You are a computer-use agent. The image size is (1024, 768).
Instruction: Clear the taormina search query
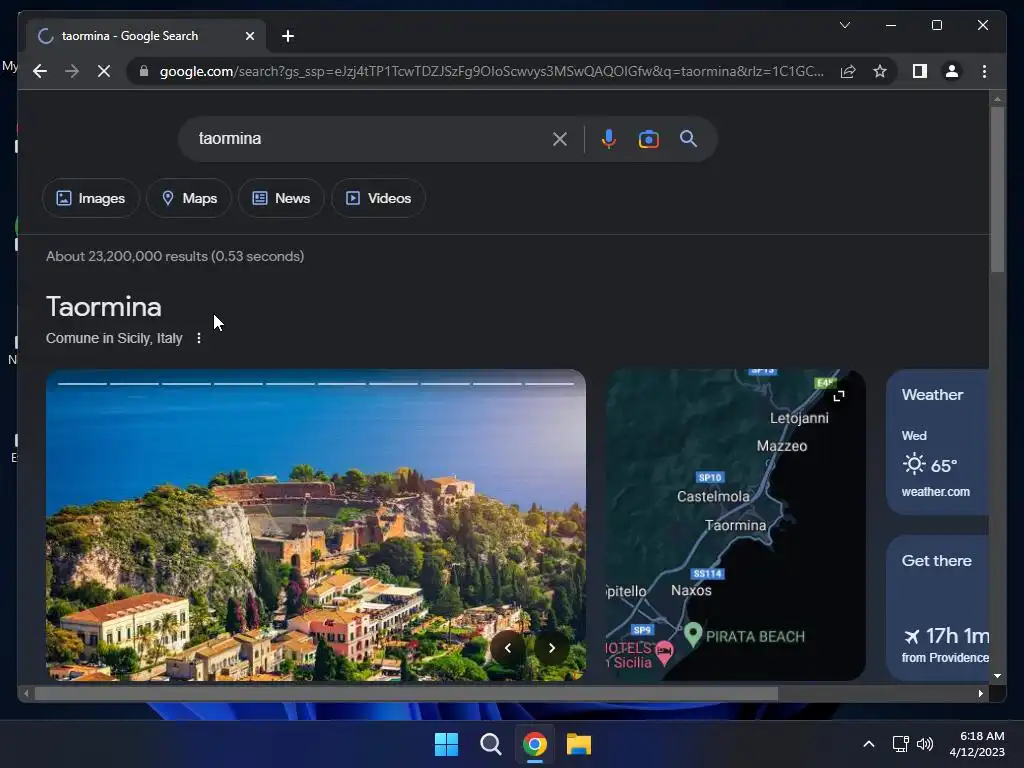point(560,139)
